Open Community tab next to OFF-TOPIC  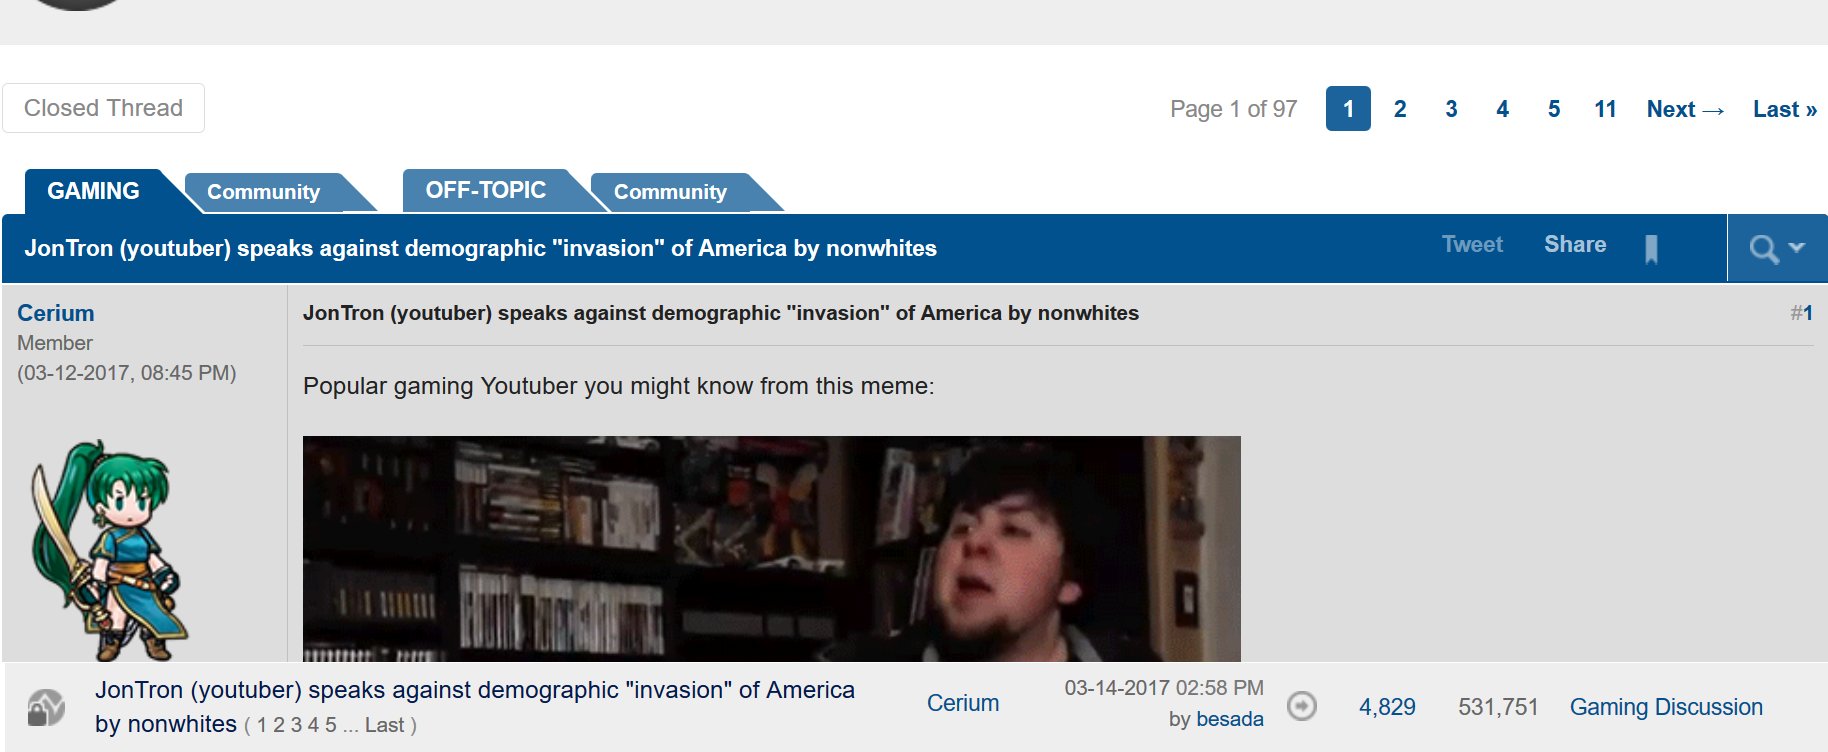click(670, 192)
